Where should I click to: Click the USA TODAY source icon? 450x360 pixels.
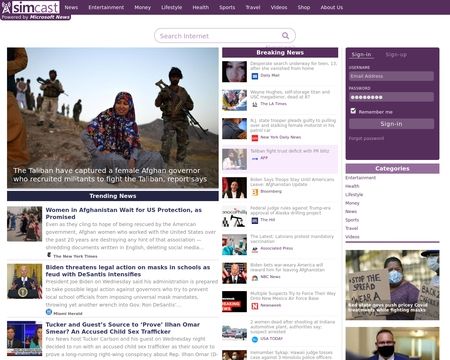[x=255, y=339]
